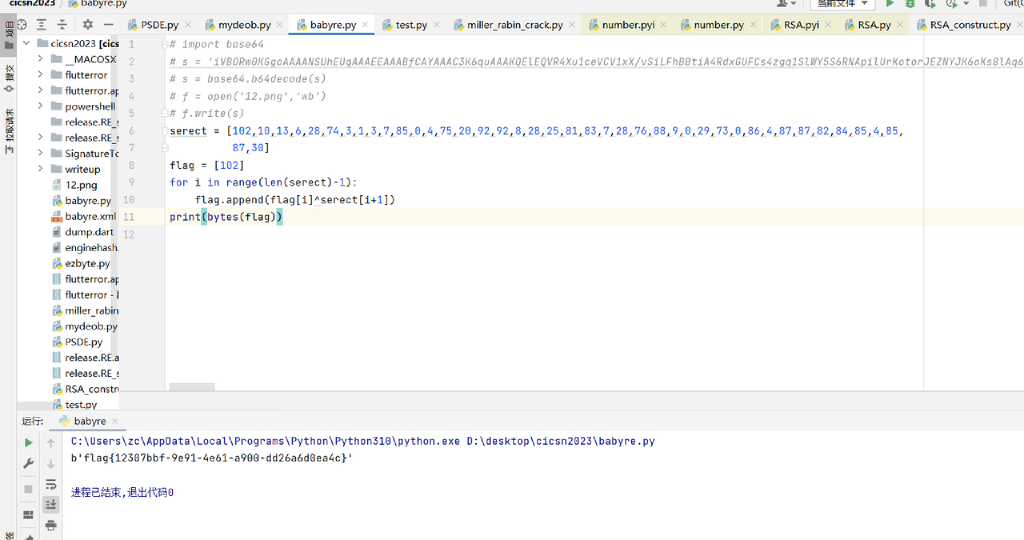Image resolution: width=1024 pixels, height=540 pixels.
Task: Toggle soft-wrap in run console
Action: (x=51, y=484)
